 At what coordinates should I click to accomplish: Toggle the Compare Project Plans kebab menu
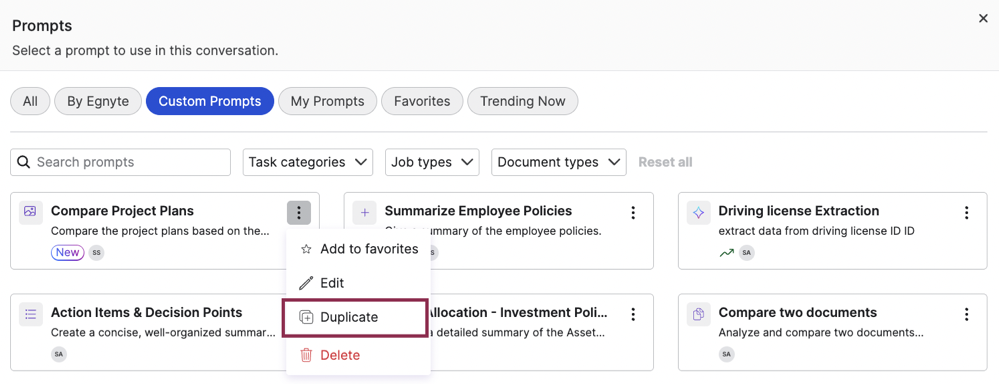tap(299, 213)
